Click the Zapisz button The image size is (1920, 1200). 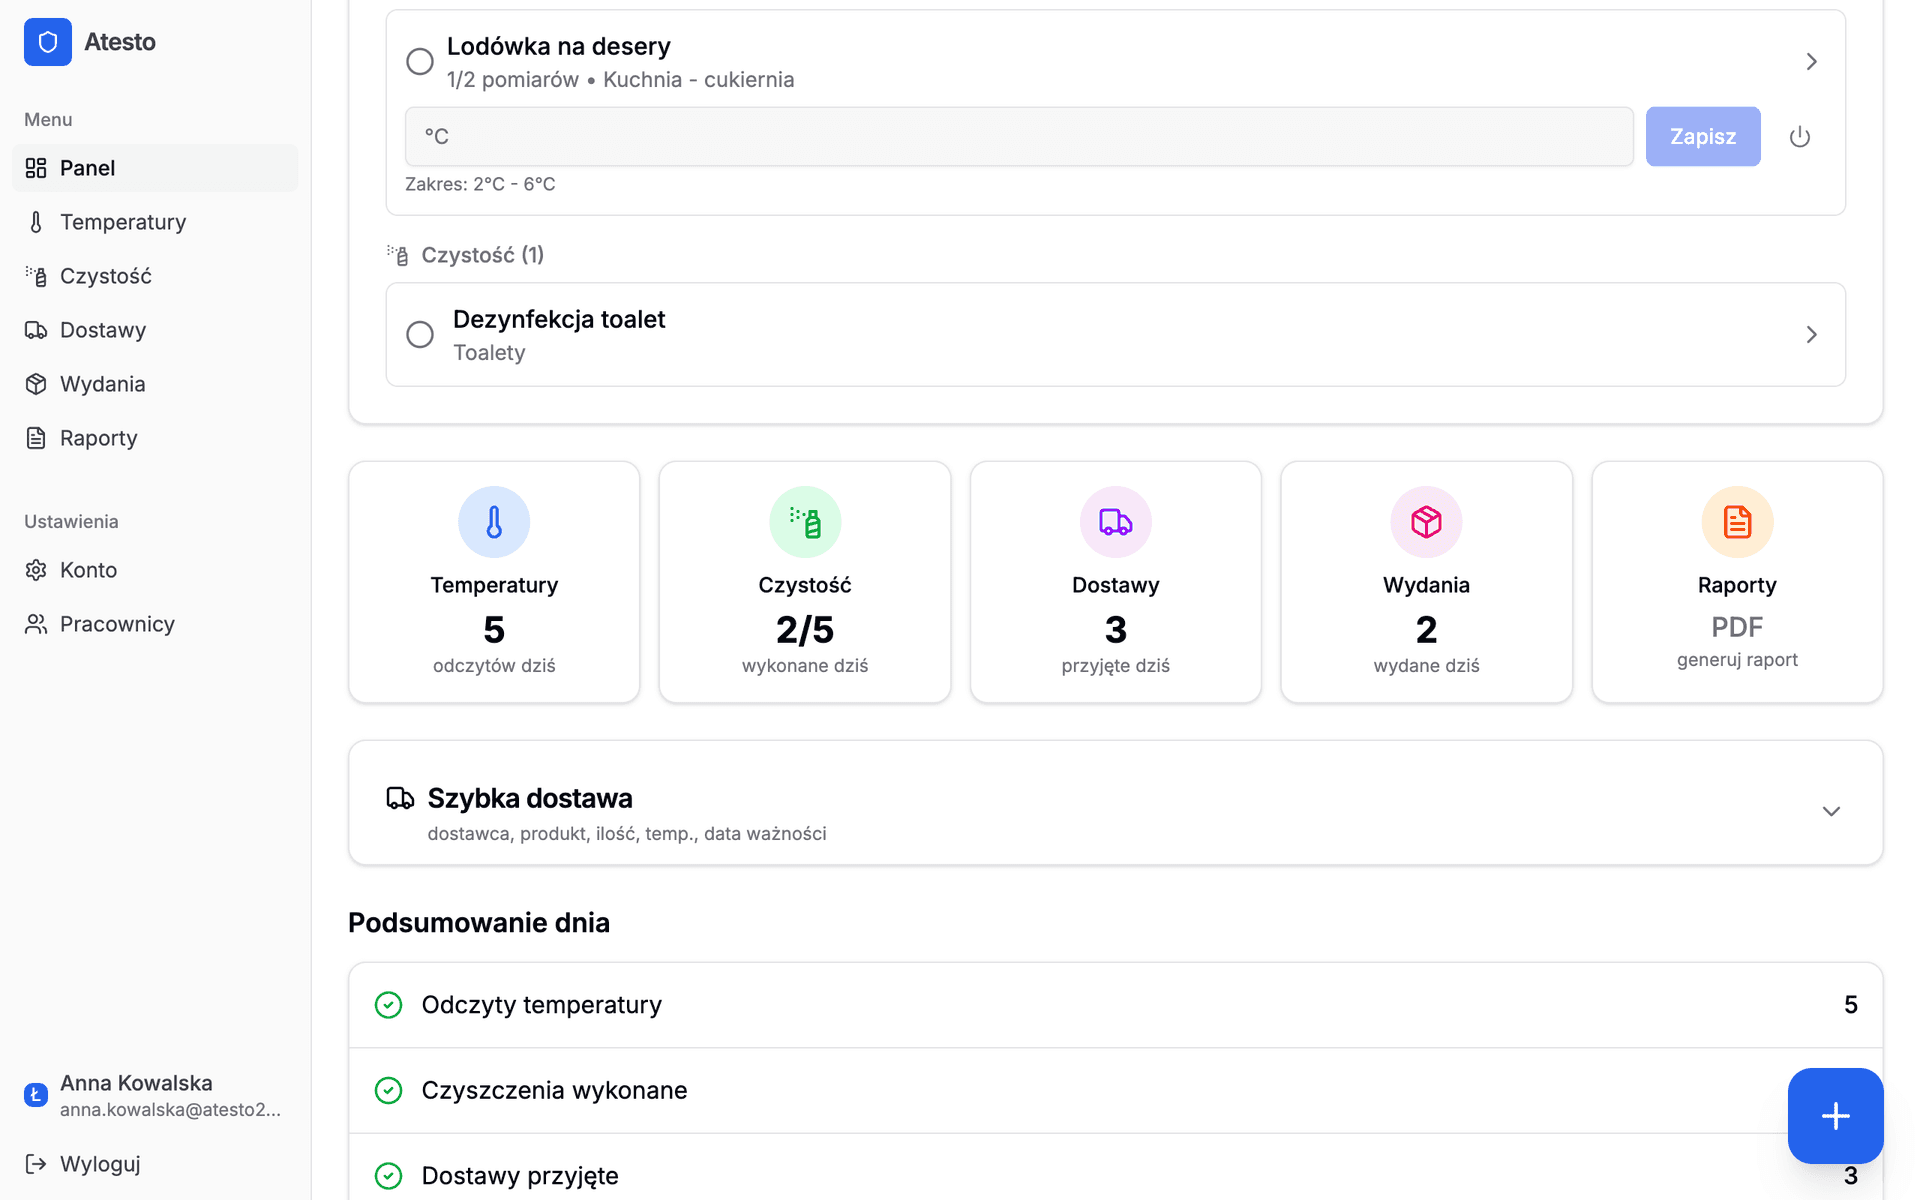(1702, 137)
